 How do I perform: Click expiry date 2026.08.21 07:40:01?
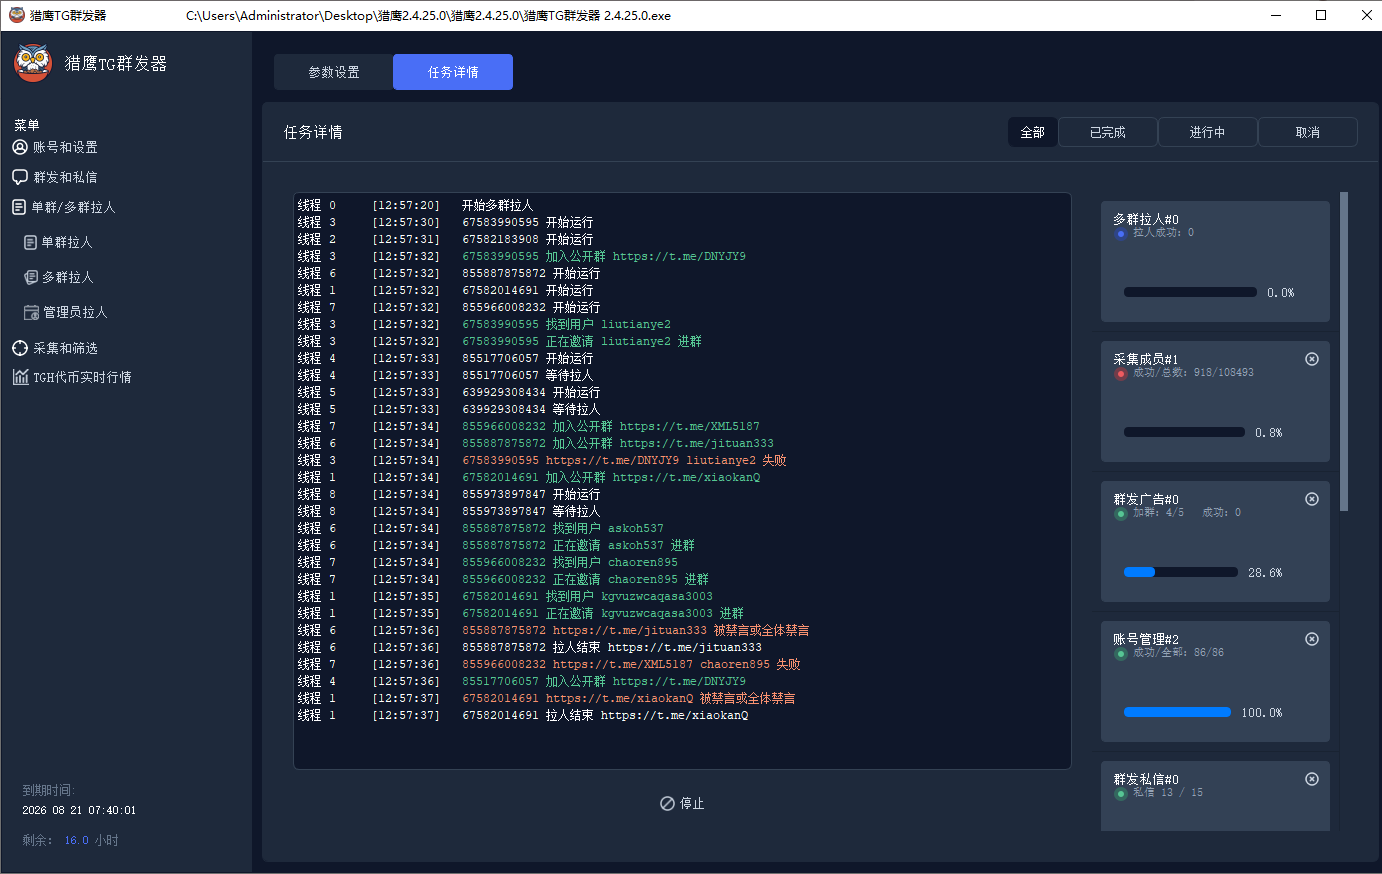tap(79, 810)
